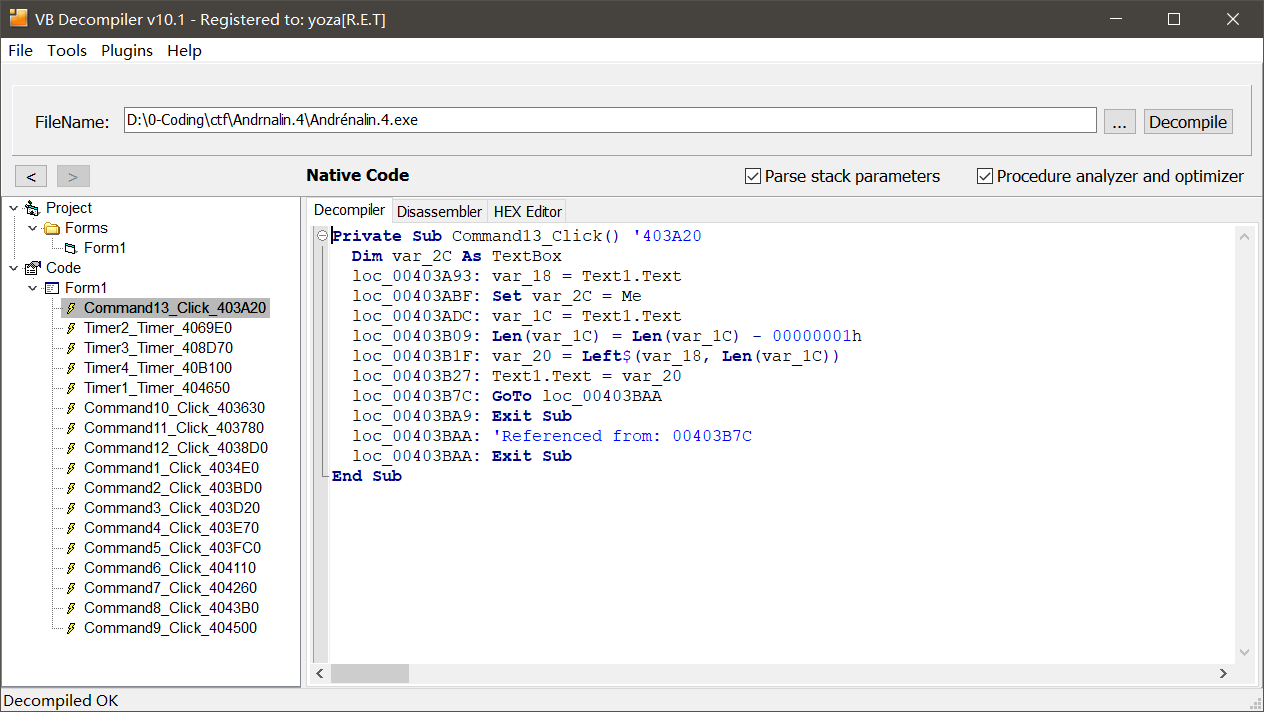Select Form1 label under Forms folder

pyautogui.click(x=105, y=248)
